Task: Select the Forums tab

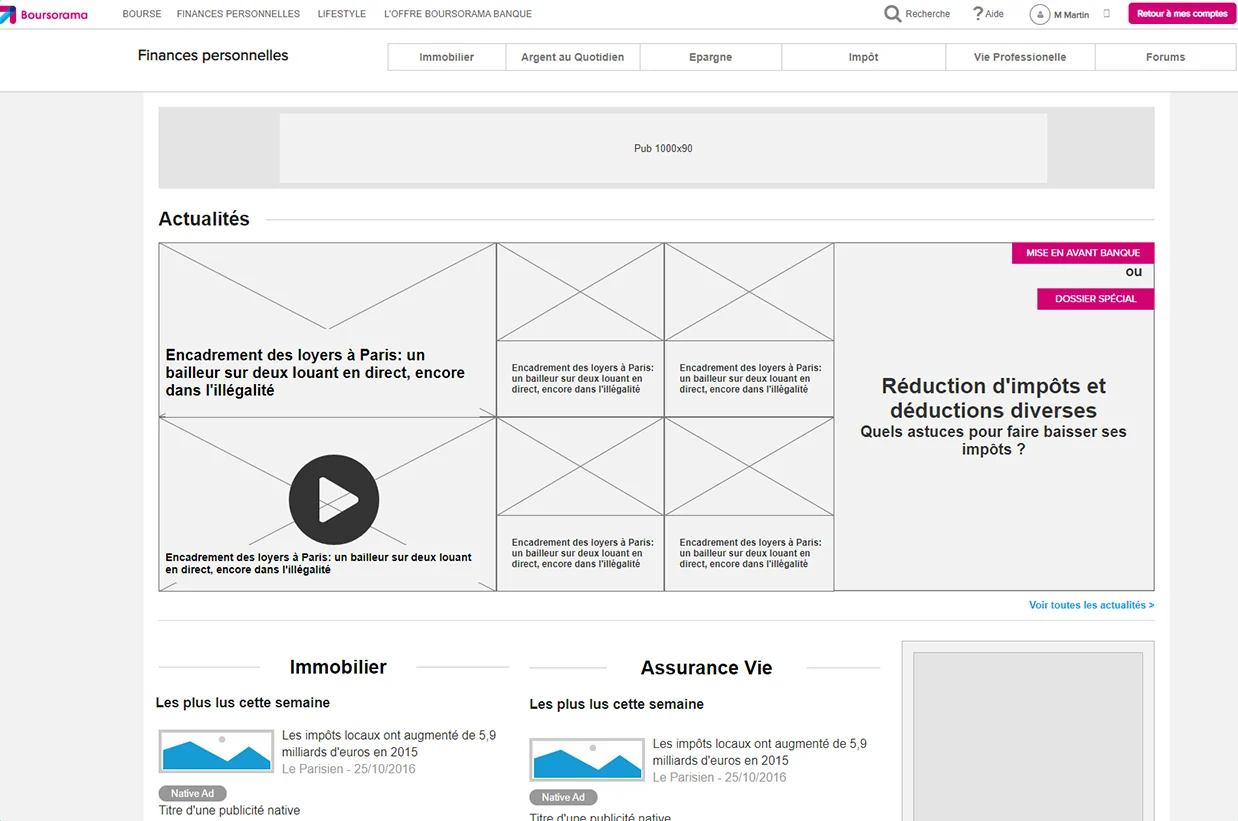Action: point(1166,57)
